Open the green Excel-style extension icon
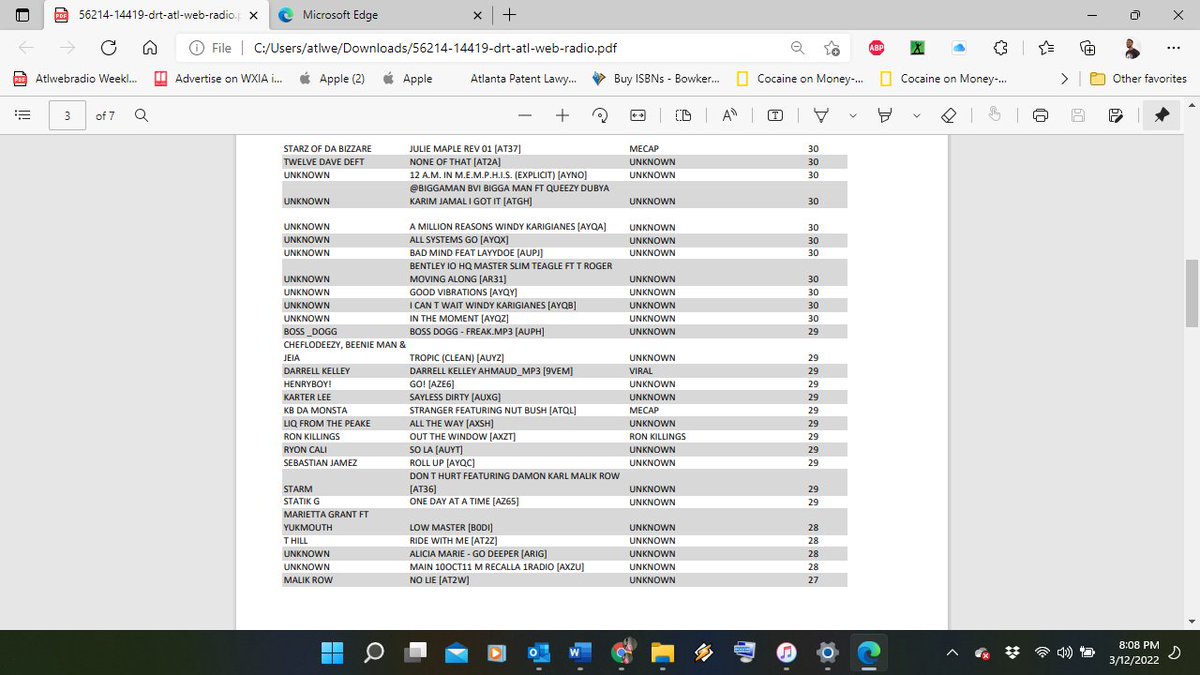1200x675 pixels. point(917,47)
